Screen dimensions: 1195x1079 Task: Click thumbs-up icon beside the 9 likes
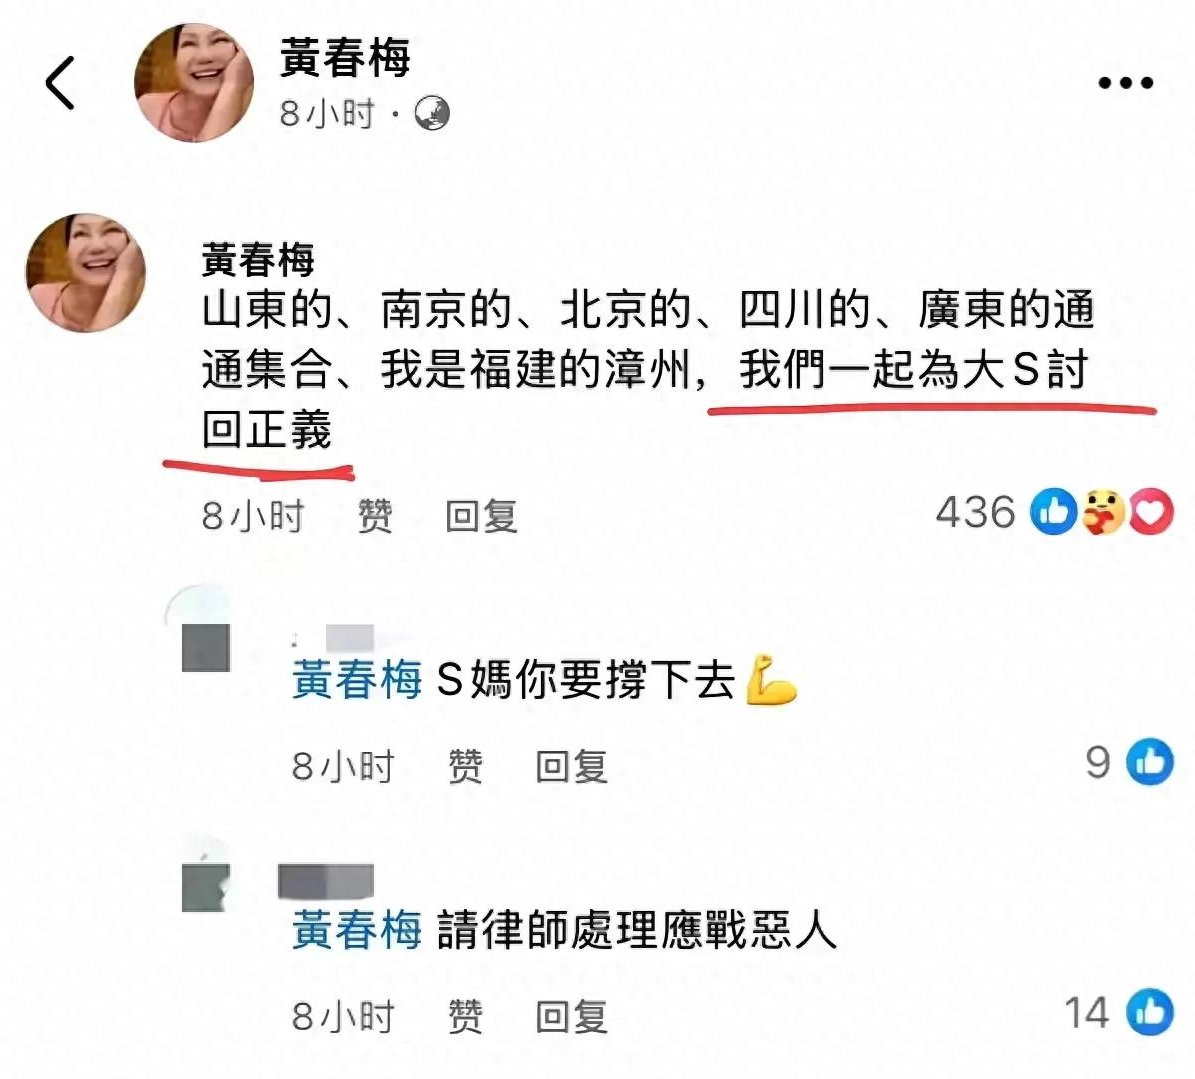click(1150, 761)
